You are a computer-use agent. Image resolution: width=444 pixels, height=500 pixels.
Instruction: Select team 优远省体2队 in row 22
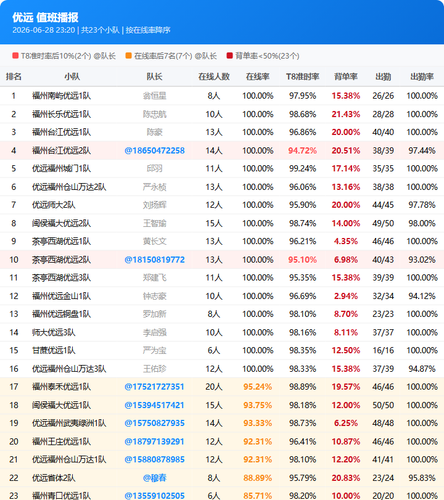(54, 478)
